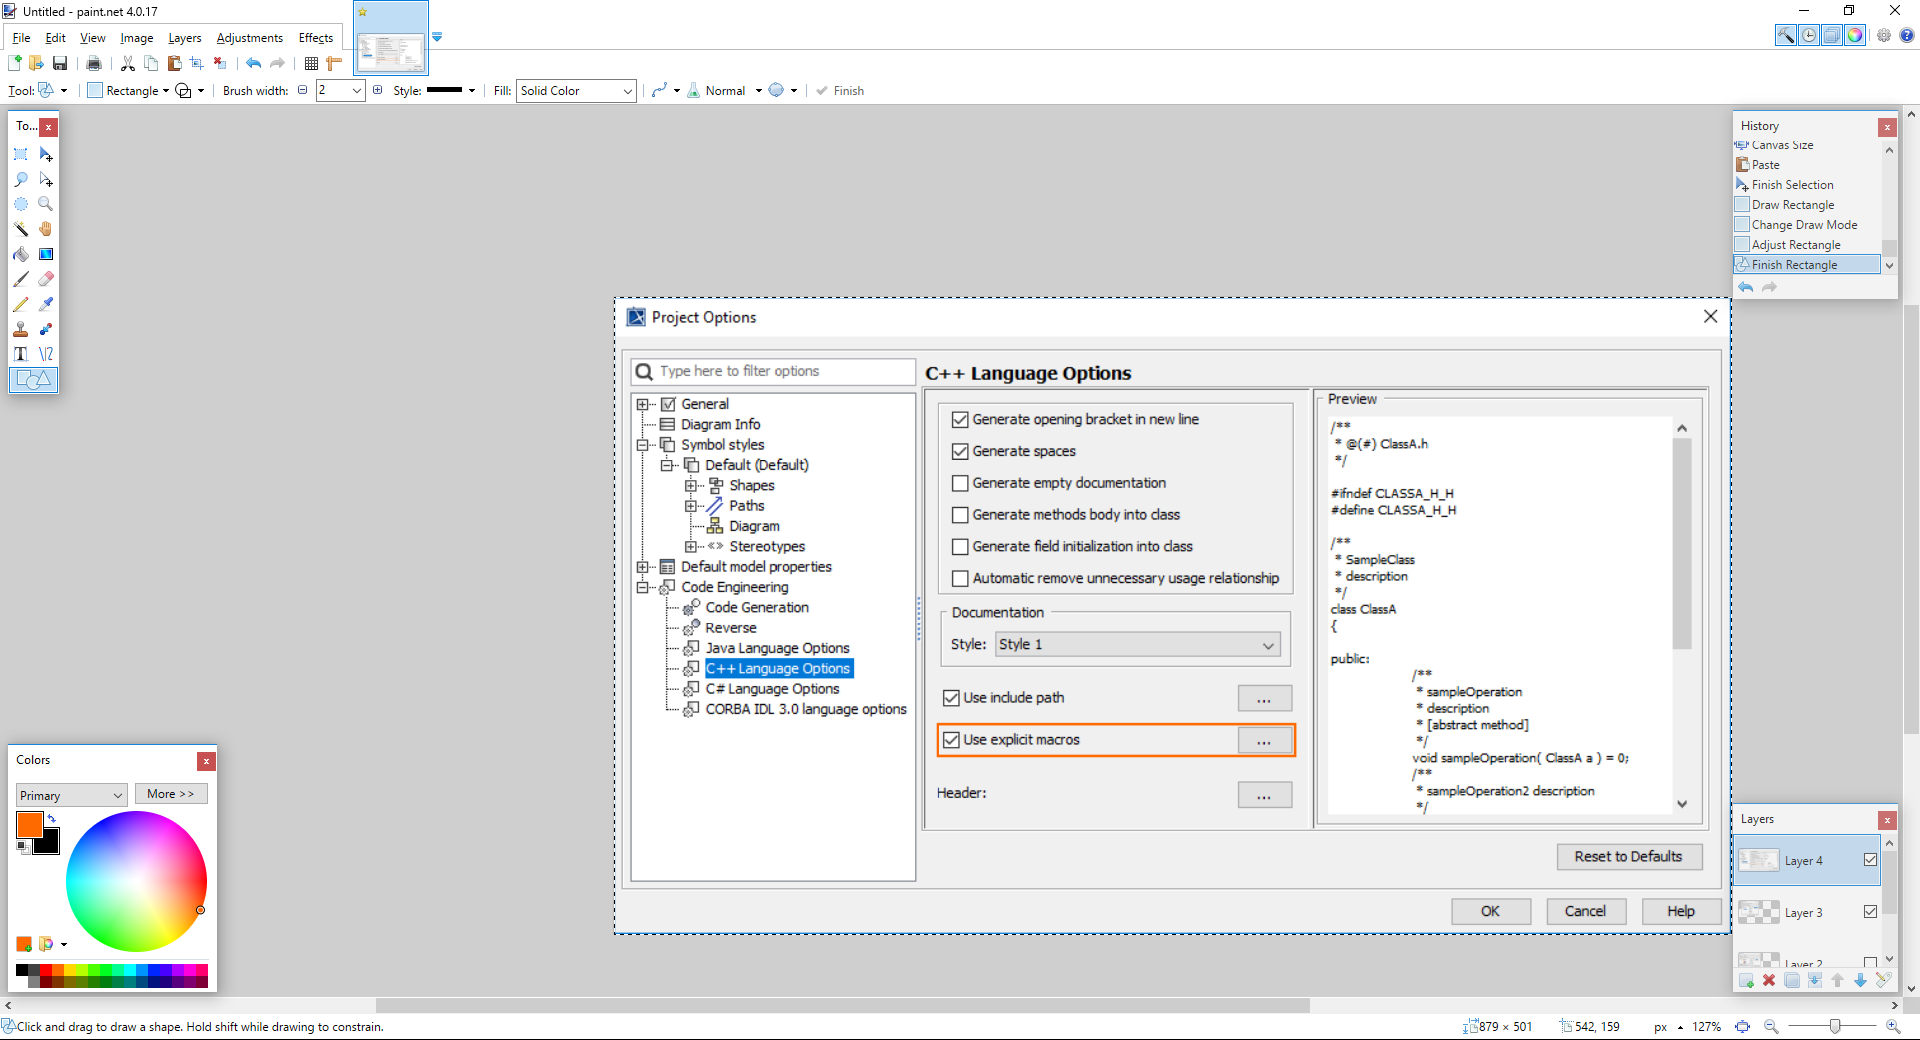Pick the Paint Bucket tool
The width and height of the screenshot is (1920, 1040).
[x=21, y=254]
